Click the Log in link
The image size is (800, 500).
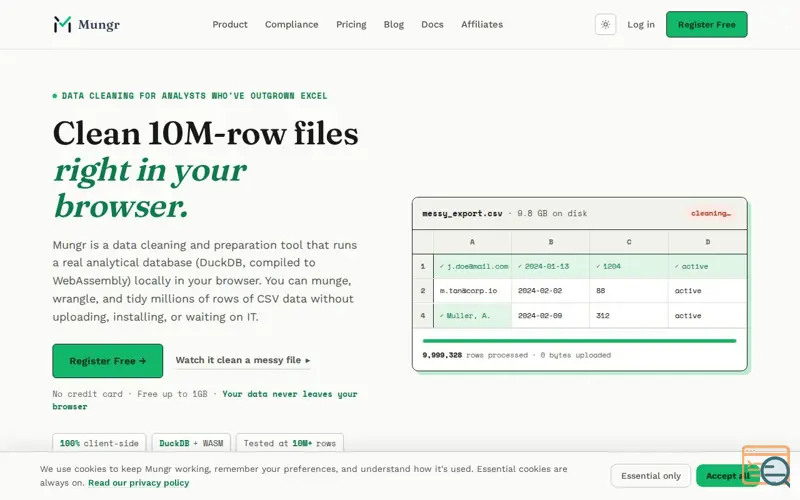(640, 24)
